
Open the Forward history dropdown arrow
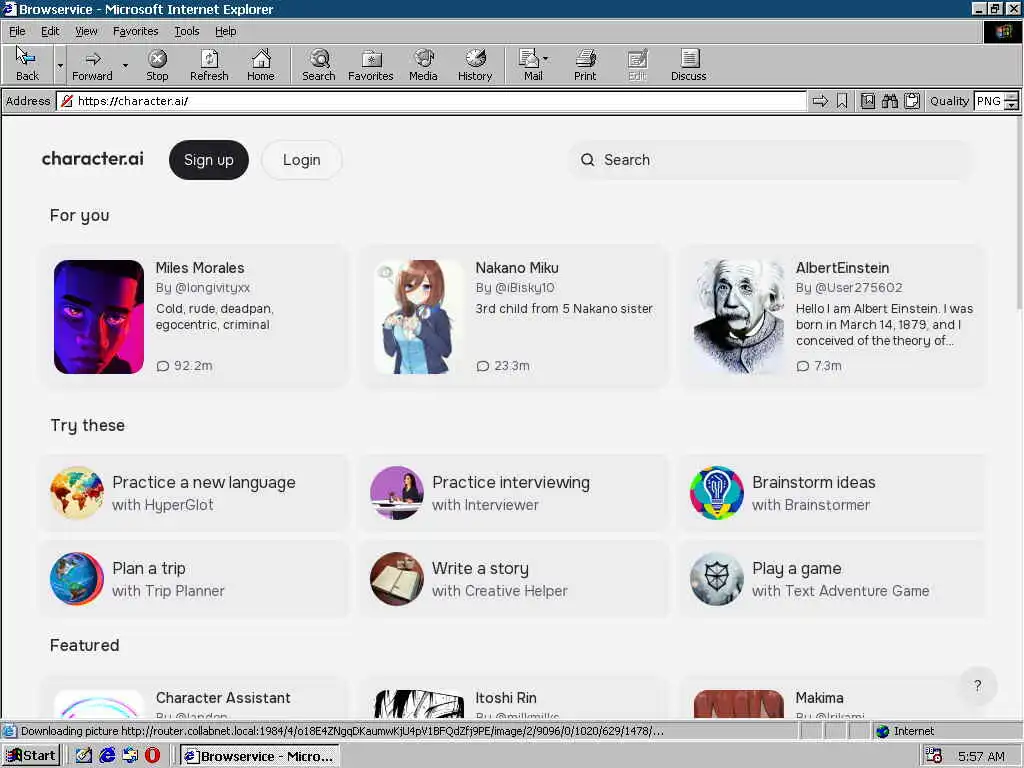[125, 65]
